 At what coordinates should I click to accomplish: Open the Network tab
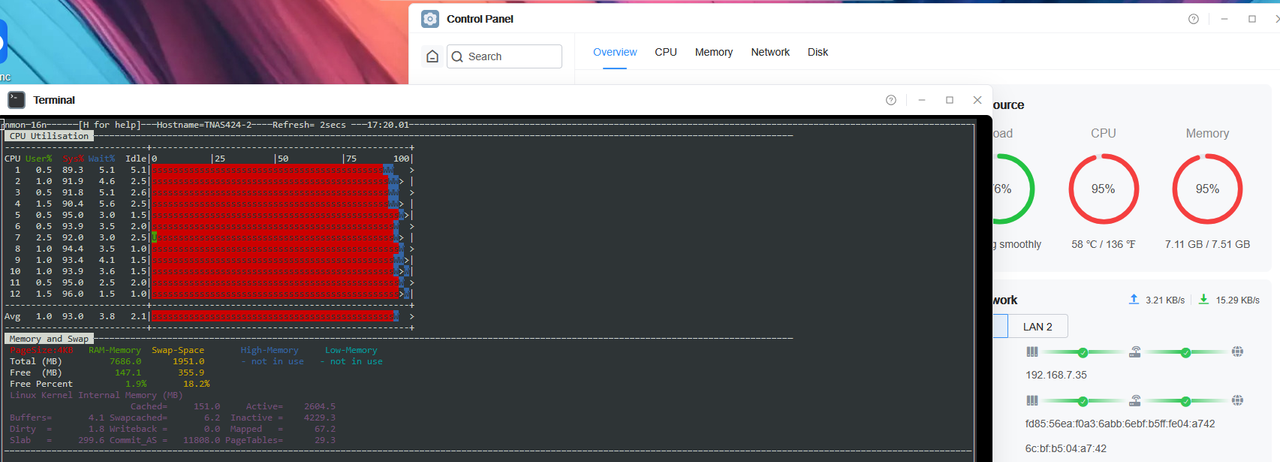point(770,52)
